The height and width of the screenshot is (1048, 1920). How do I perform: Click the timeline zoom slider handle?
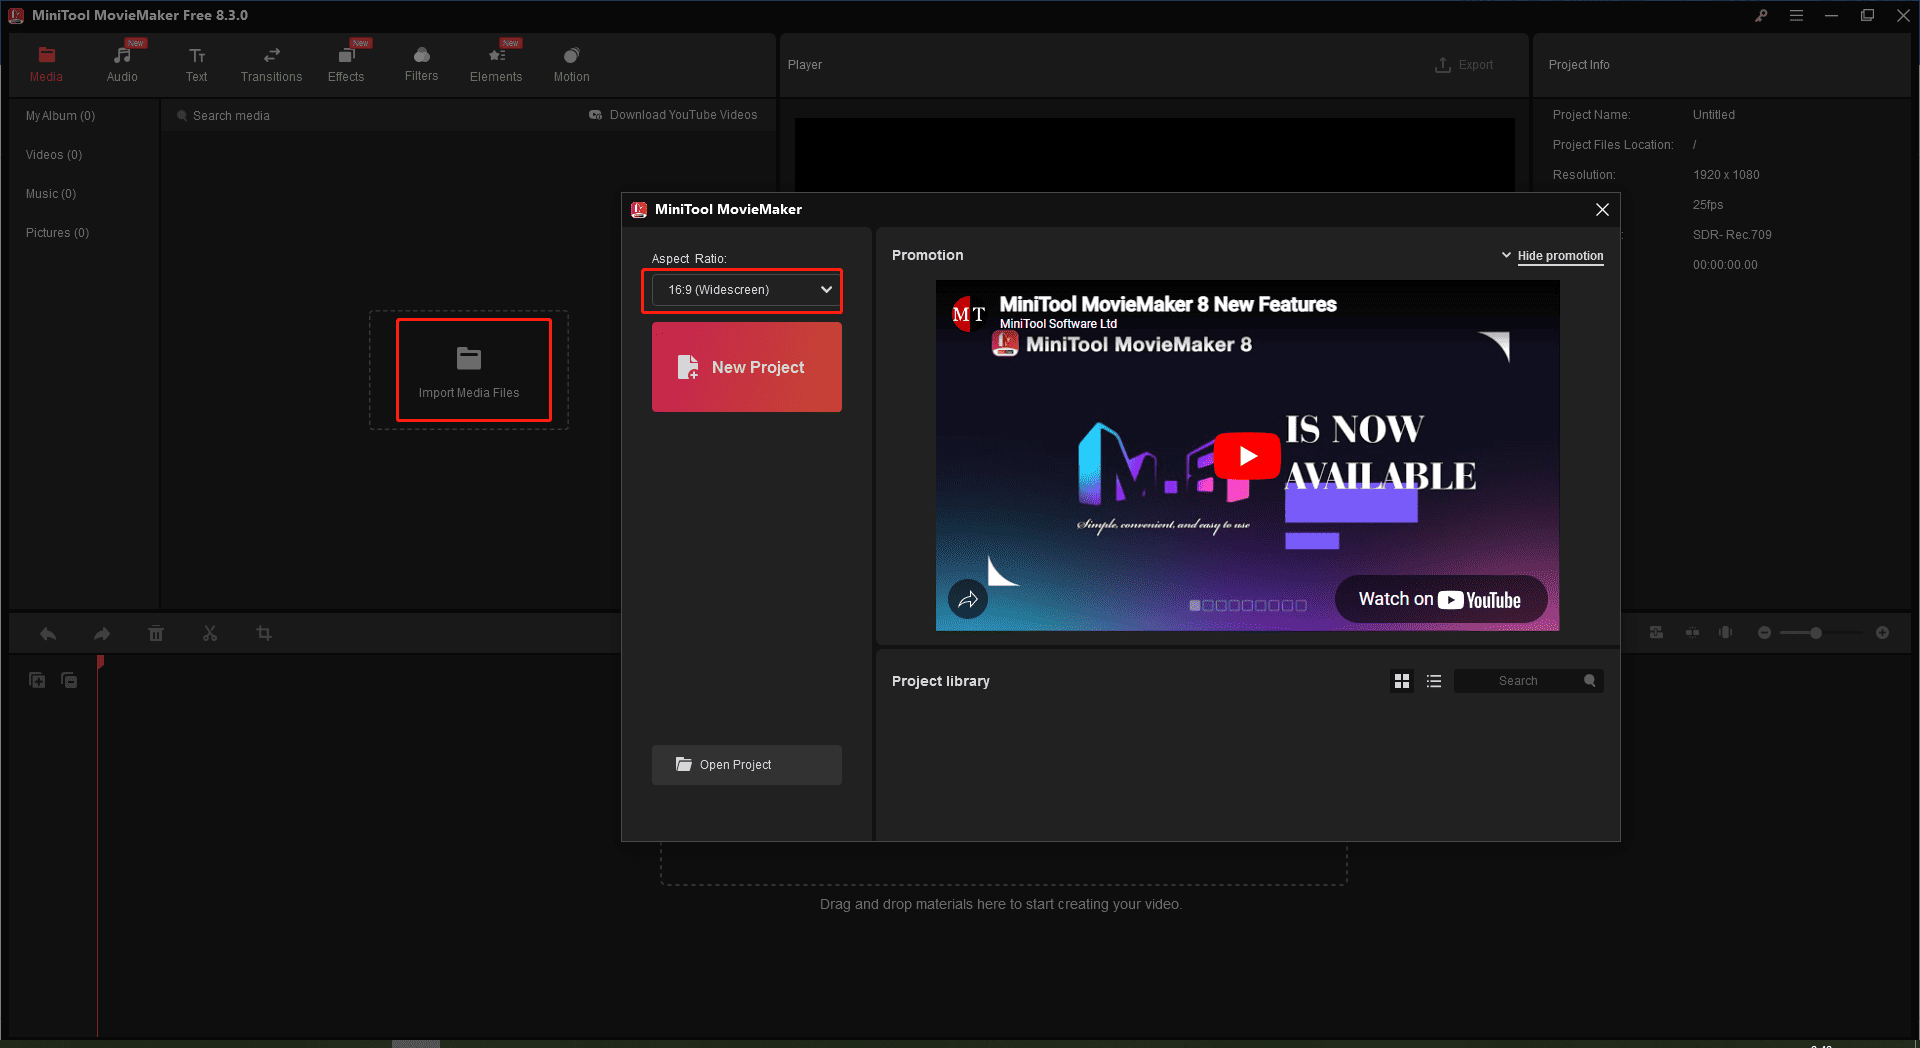coord(1816,633)
